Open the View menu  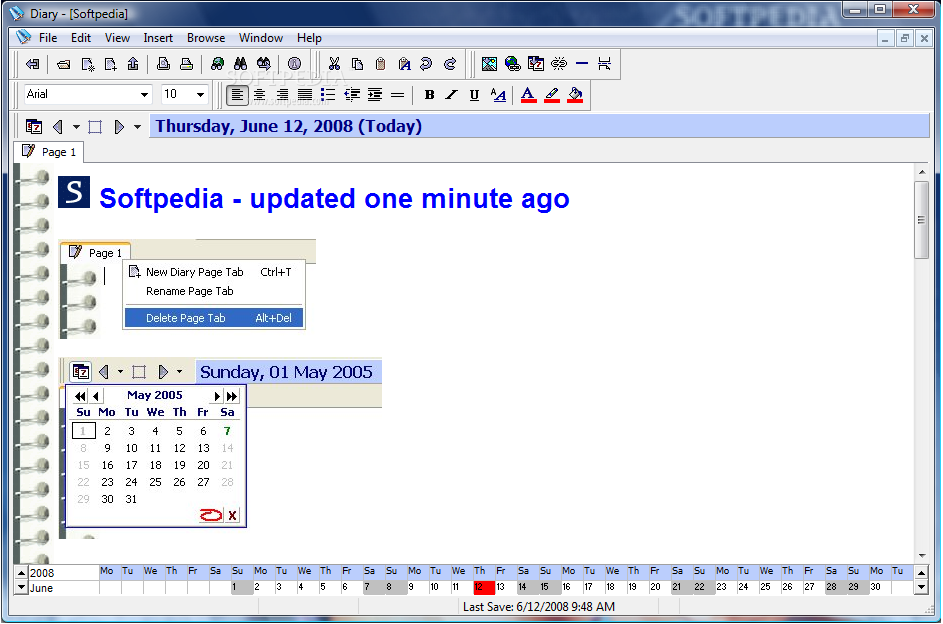117,38
